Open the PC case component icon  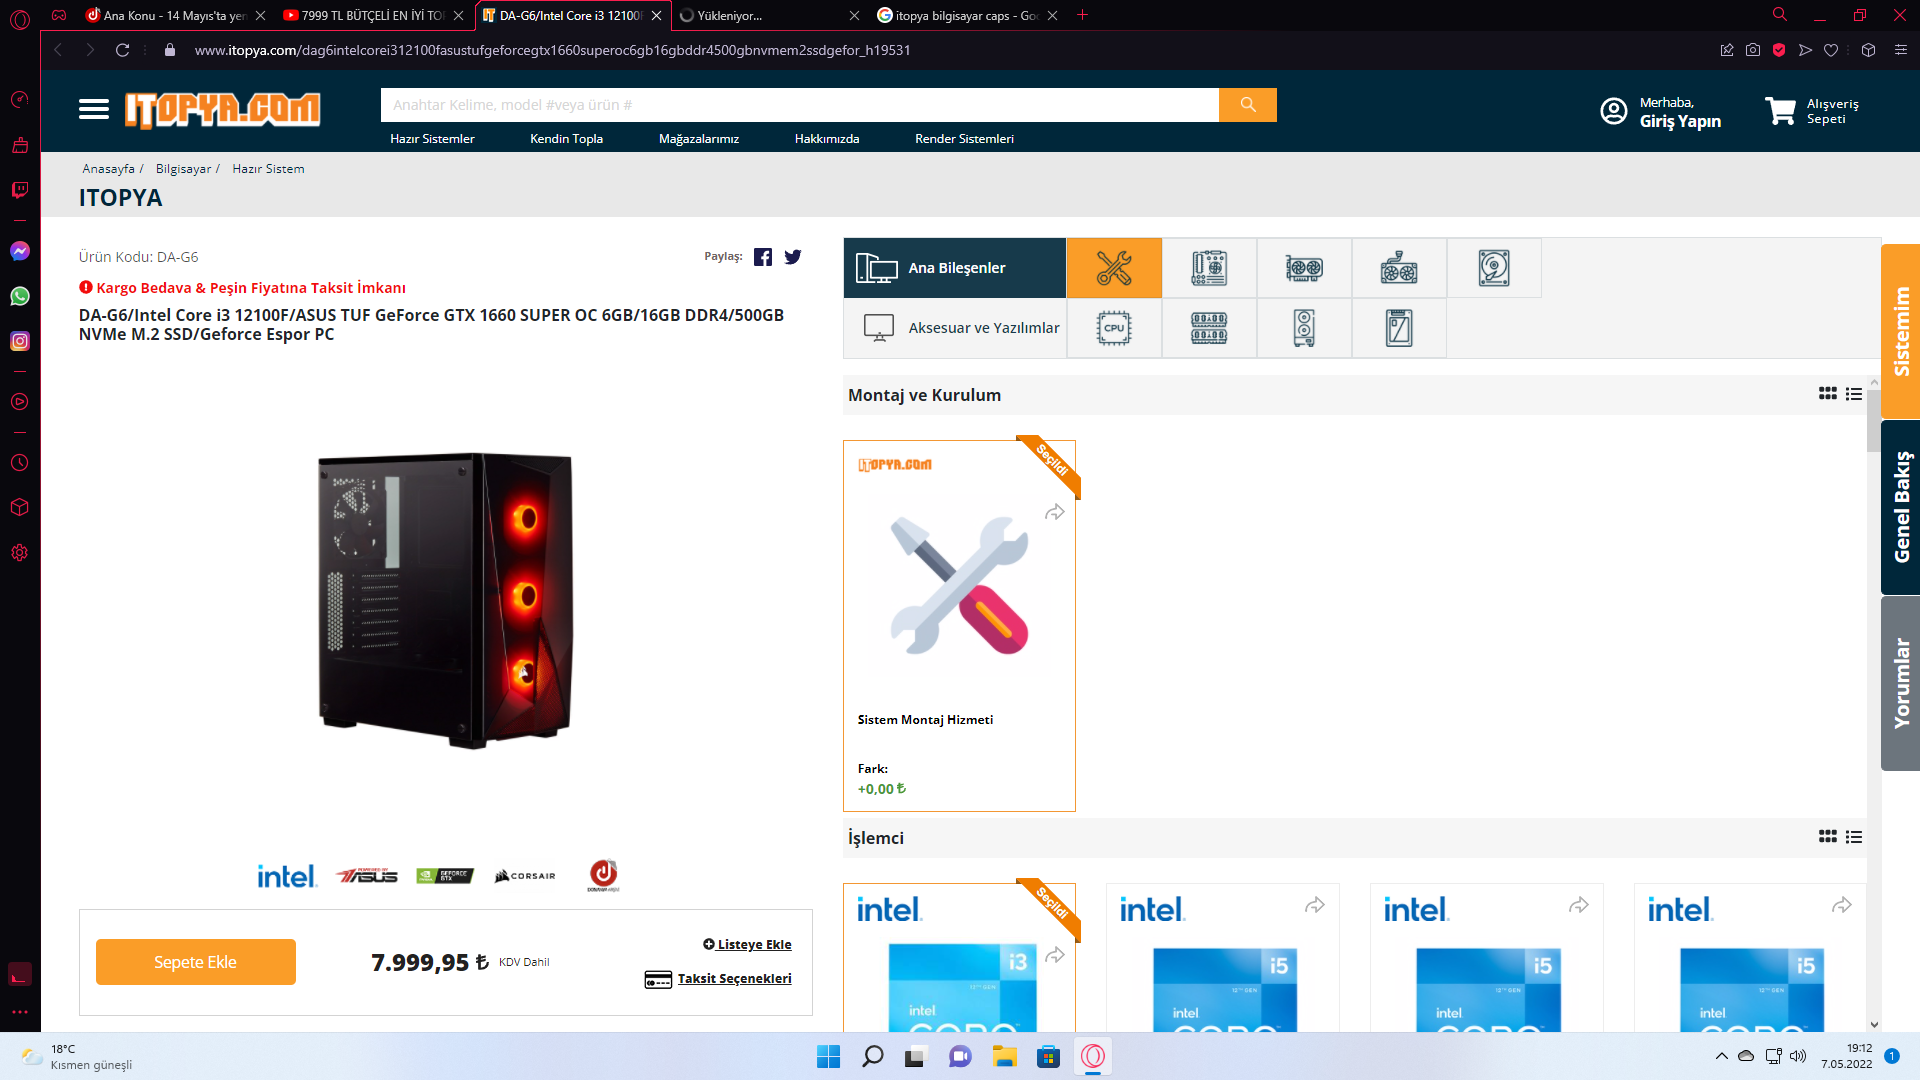click(x=1304, y=328)
